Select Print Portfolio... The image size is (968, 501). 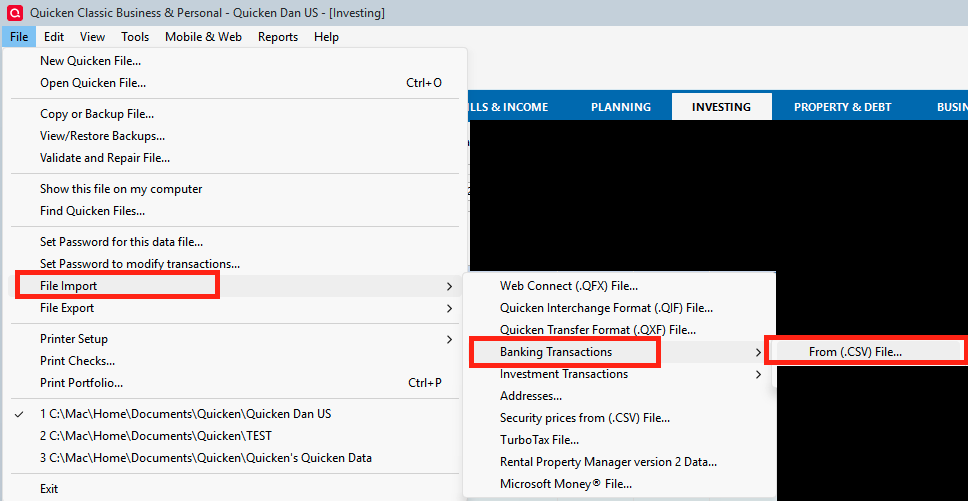[x=235, y=383]
